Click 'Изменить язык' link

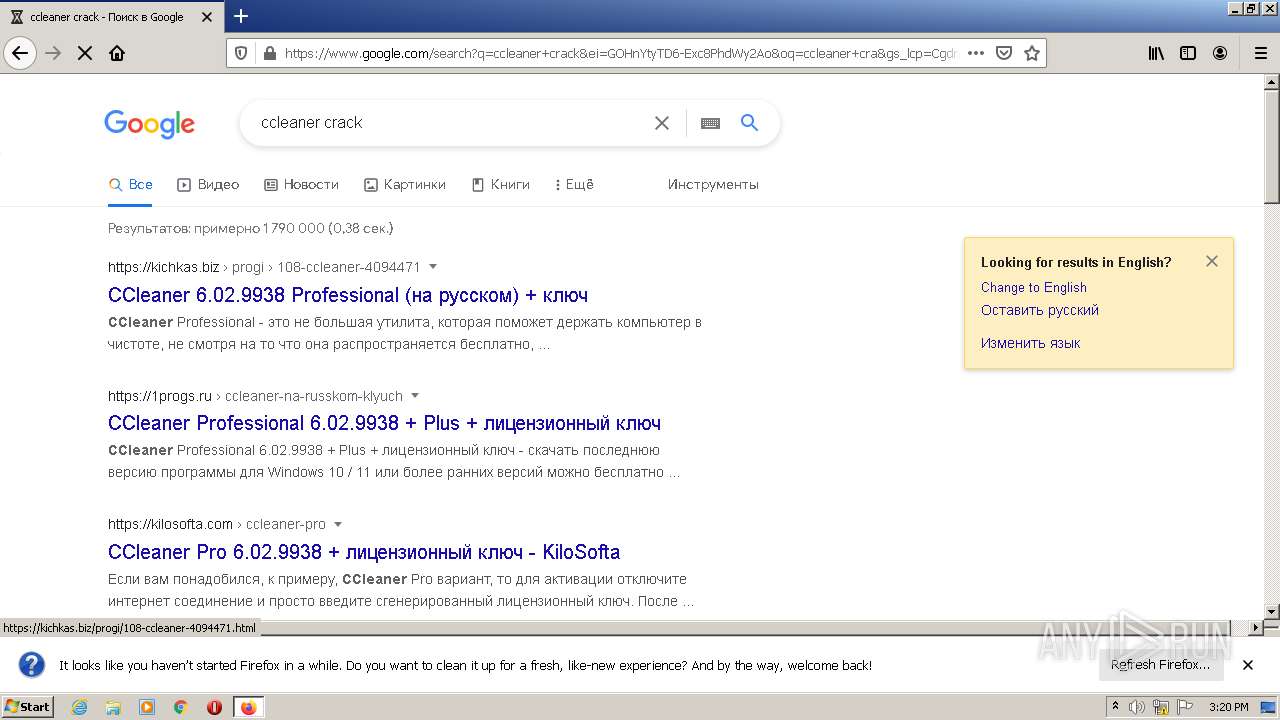pyautogui.click(x=1030, y=343)
